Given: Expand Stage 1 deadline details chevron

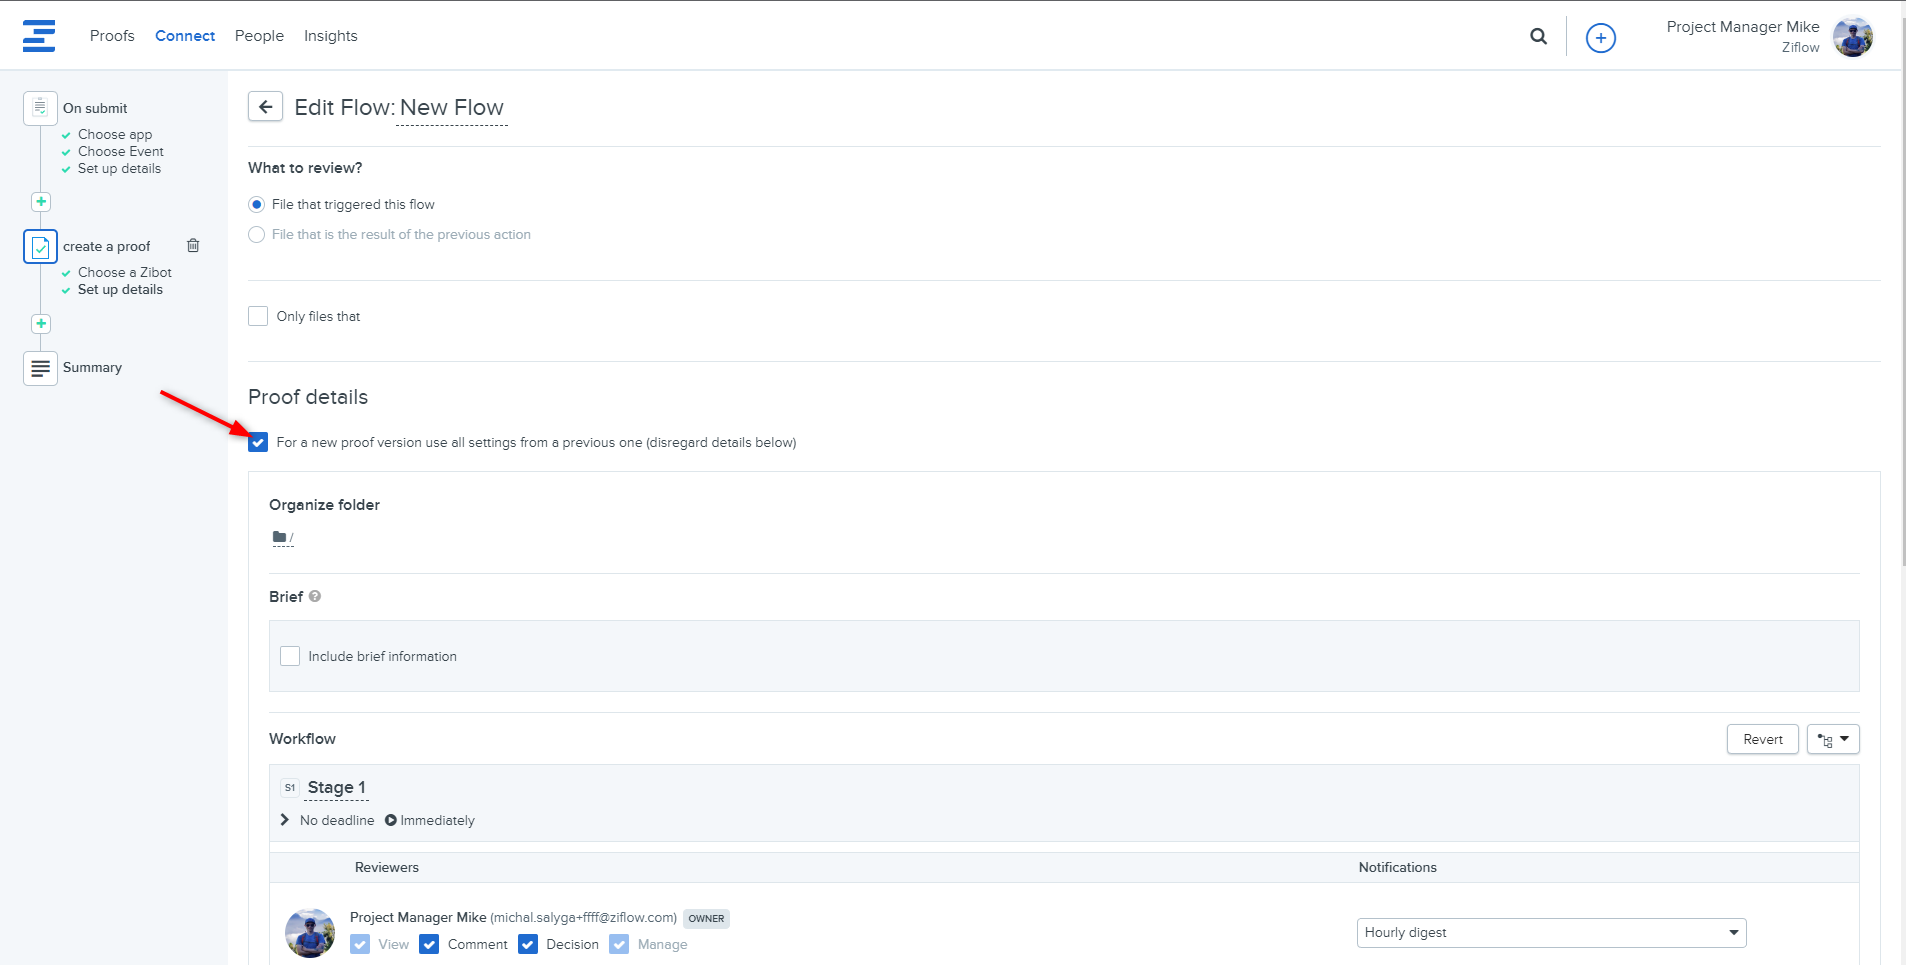Looking at the screenshot, I should [285, 820].
